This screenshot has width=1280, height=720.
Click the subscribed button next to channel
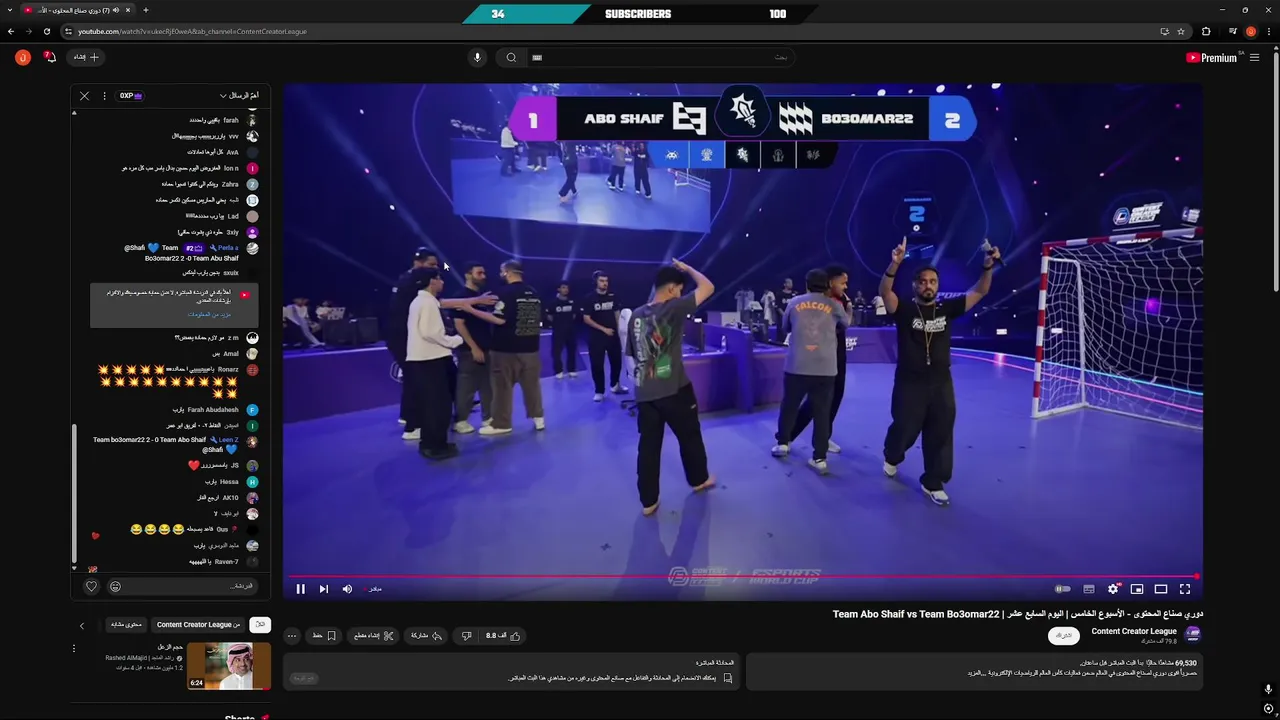tap(1064, 636)
